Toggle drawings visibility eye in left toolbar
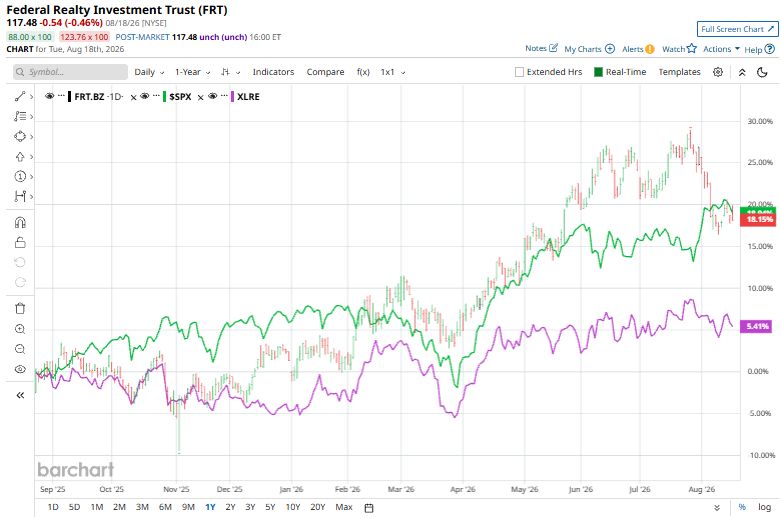781x523 pixels. pos(20,369)
